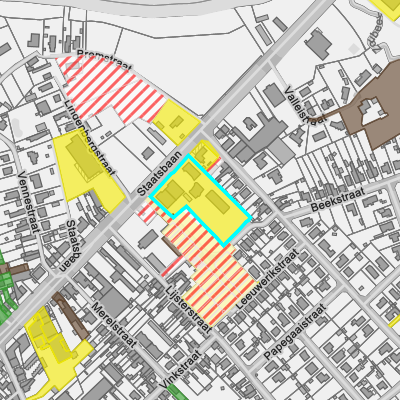Image resolution: width=400 pixels, height=400 pixels.
Task: Click the Leeuwerikstraat street label
Action: pos(268,279)
